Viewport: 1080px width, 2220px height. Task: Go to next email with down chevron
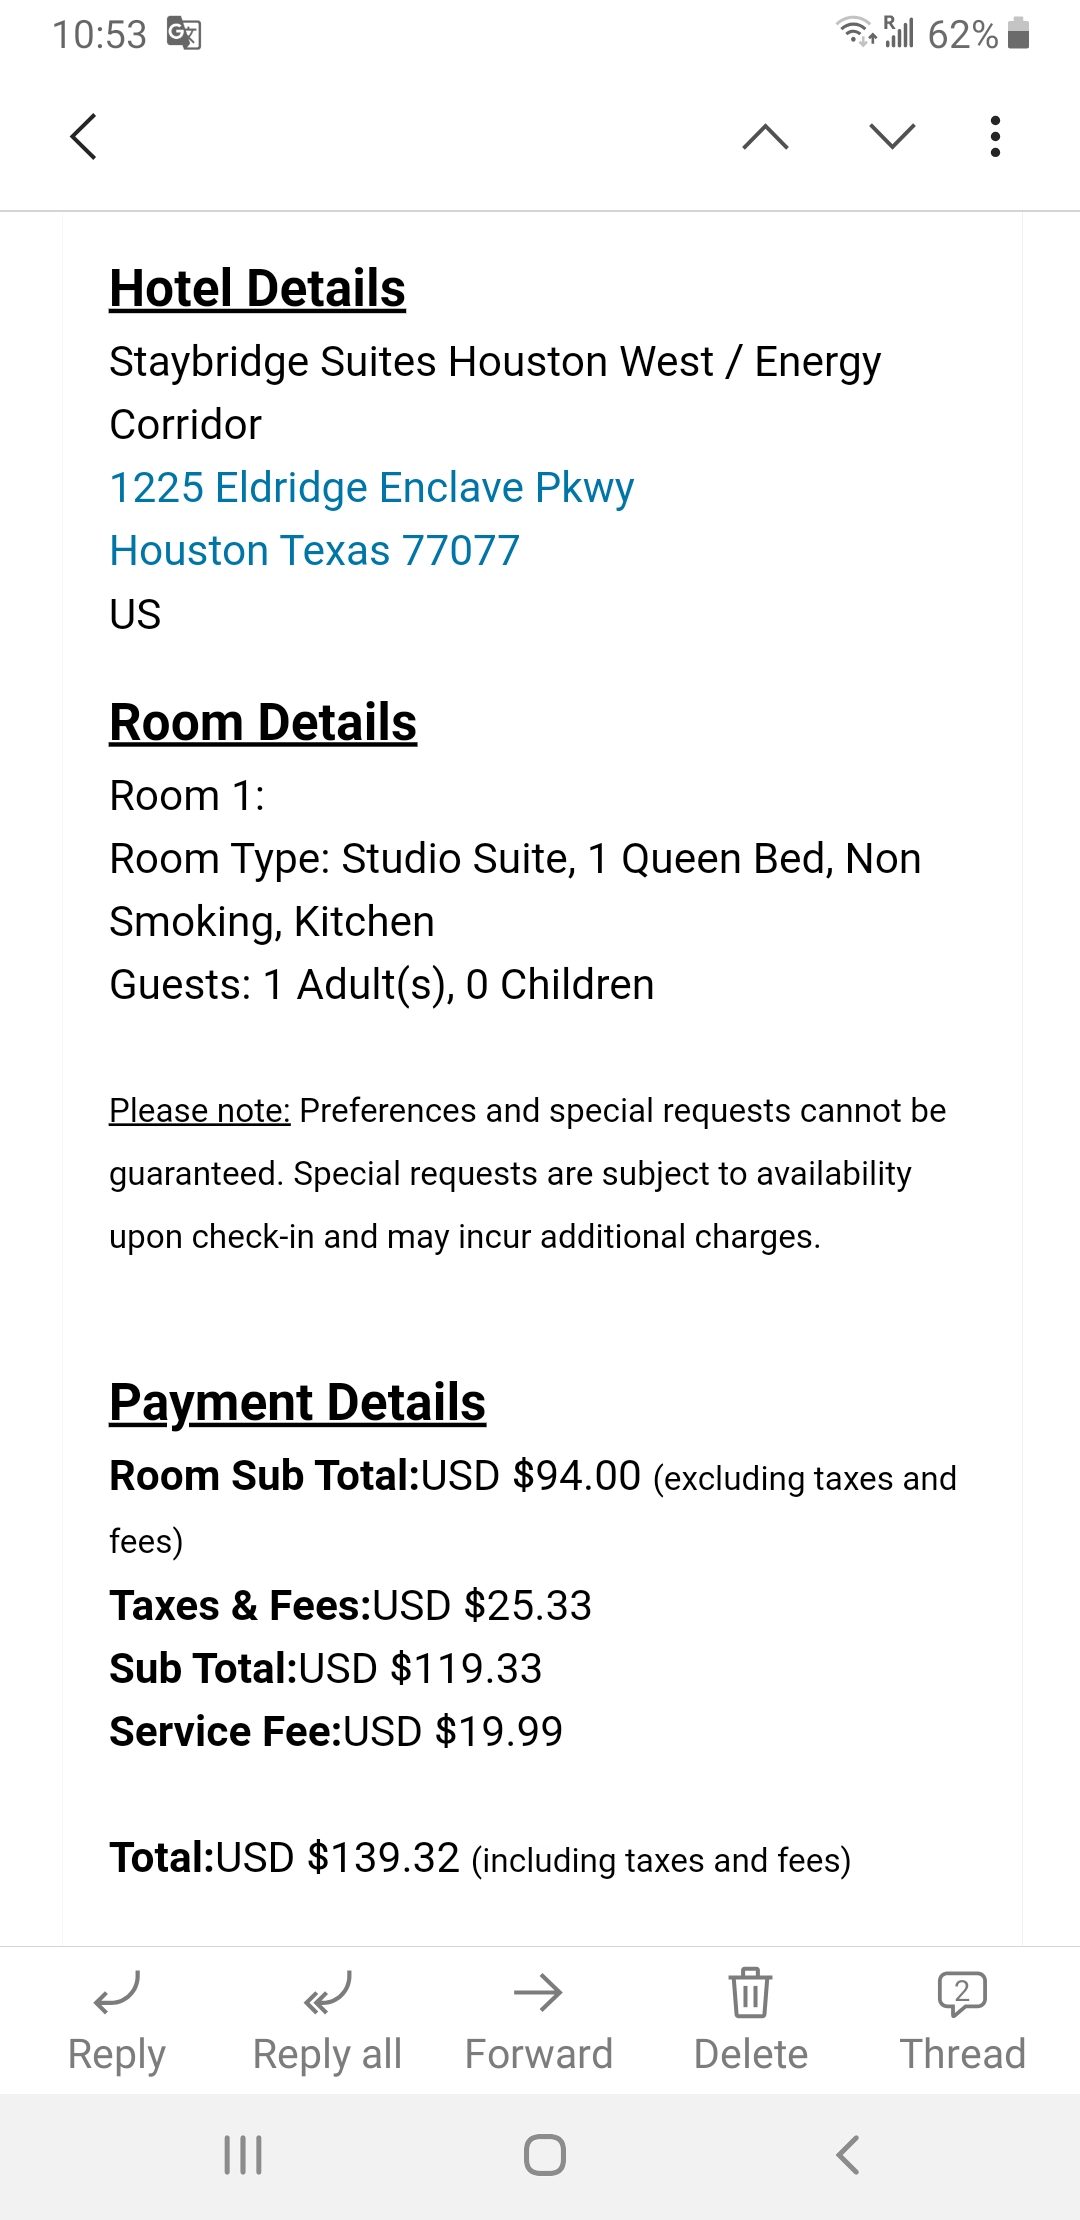point(892,136)
